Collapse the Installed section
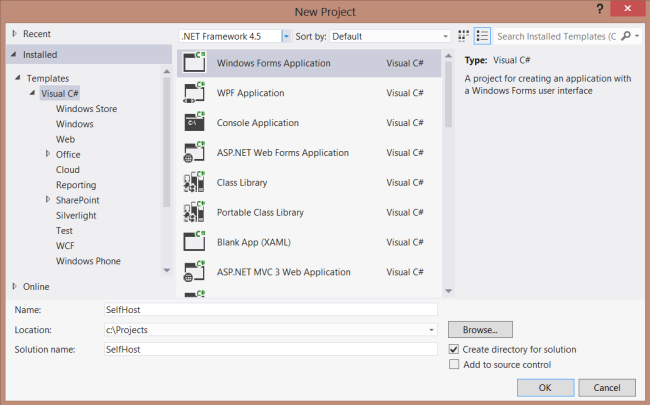 (x=14, y=54)
